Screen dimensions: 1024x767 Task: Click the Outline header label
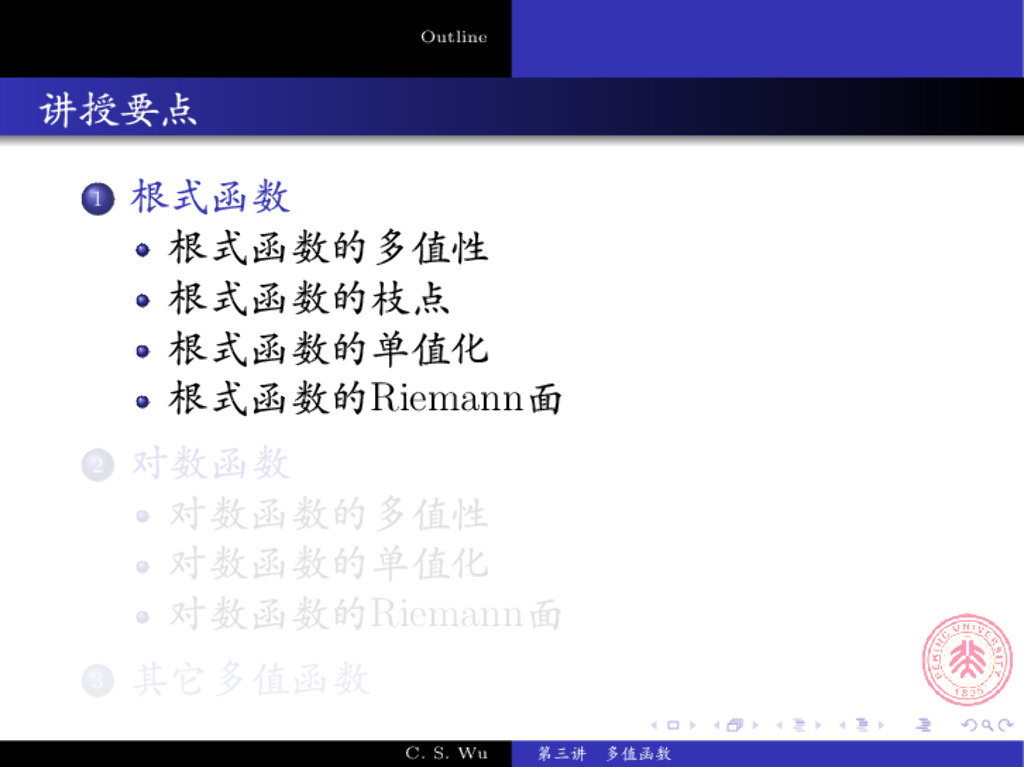tap(454, 37)
